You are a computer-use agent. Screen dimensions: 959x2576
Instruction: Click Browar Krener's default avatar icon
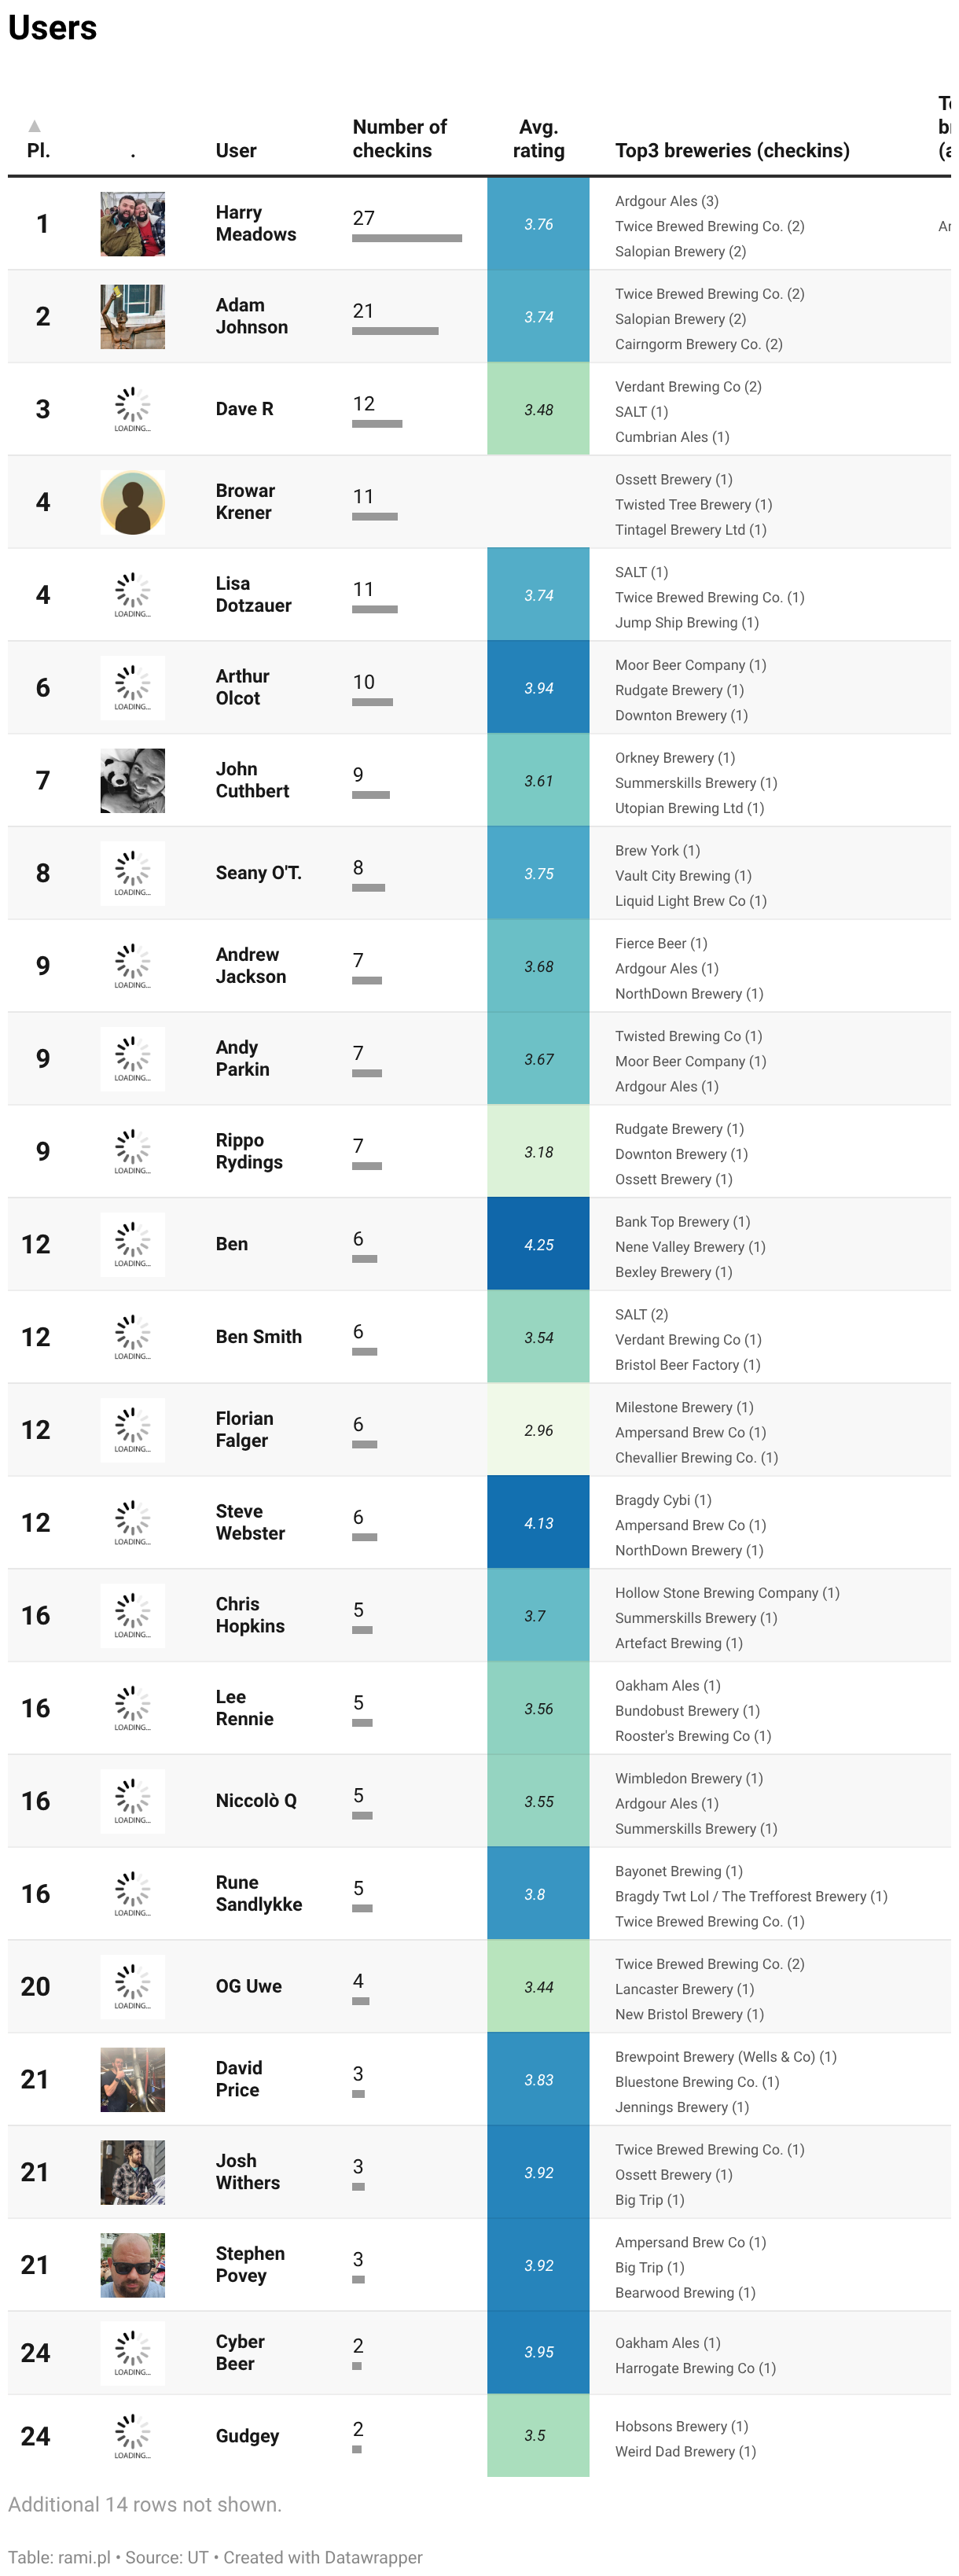coord(132,502)
